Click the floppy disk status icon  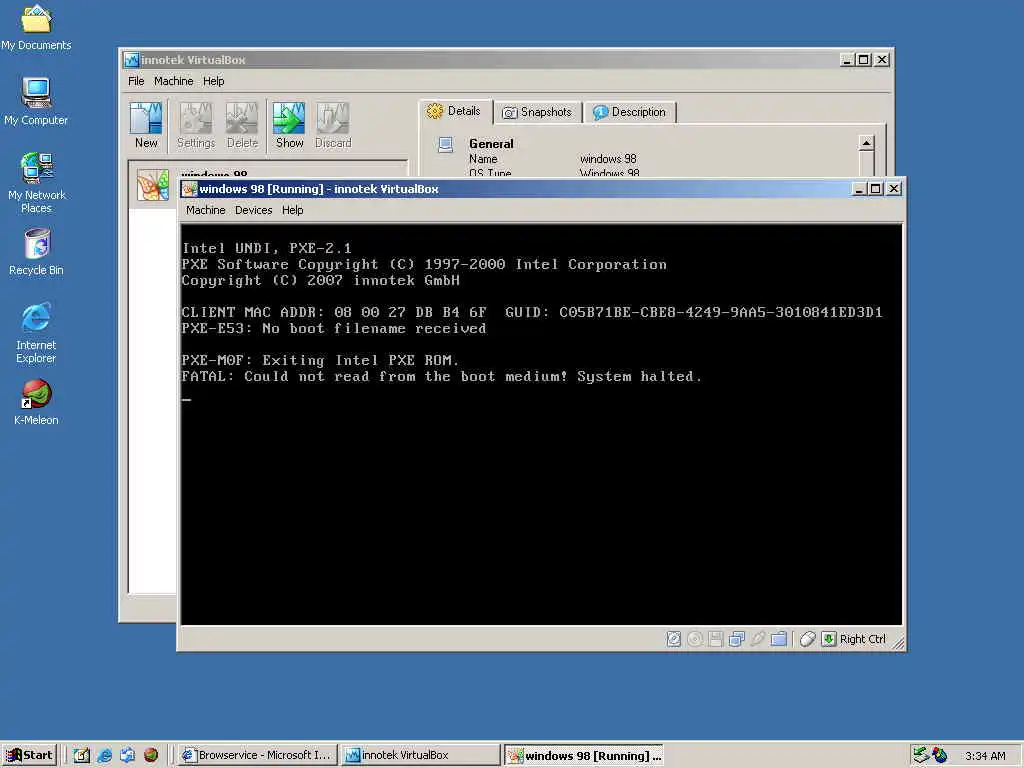716,639
